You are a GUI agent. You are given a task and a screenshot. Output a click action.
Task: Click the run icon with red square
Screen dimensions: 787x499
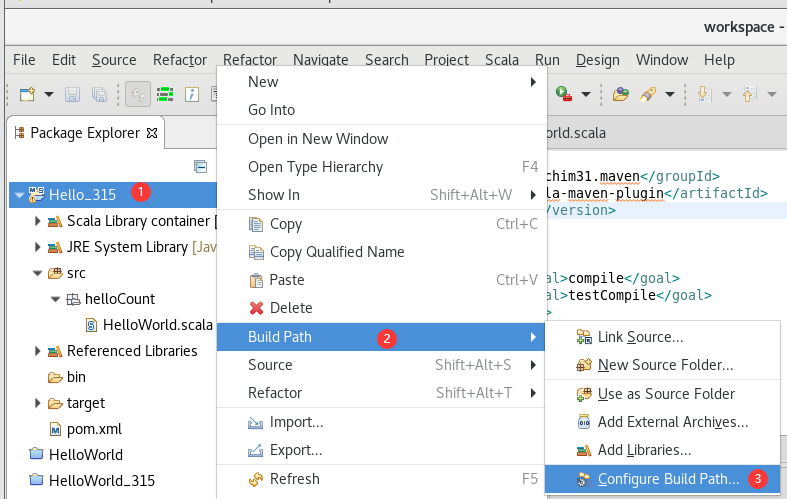[x=564, y=94]
